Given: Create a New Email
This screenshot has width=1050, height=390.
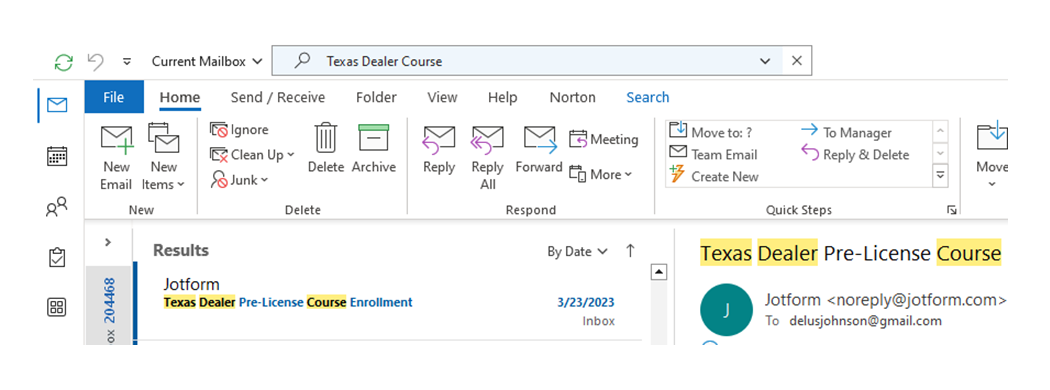Looking at the screenshot, I should [x=117, y=157].
